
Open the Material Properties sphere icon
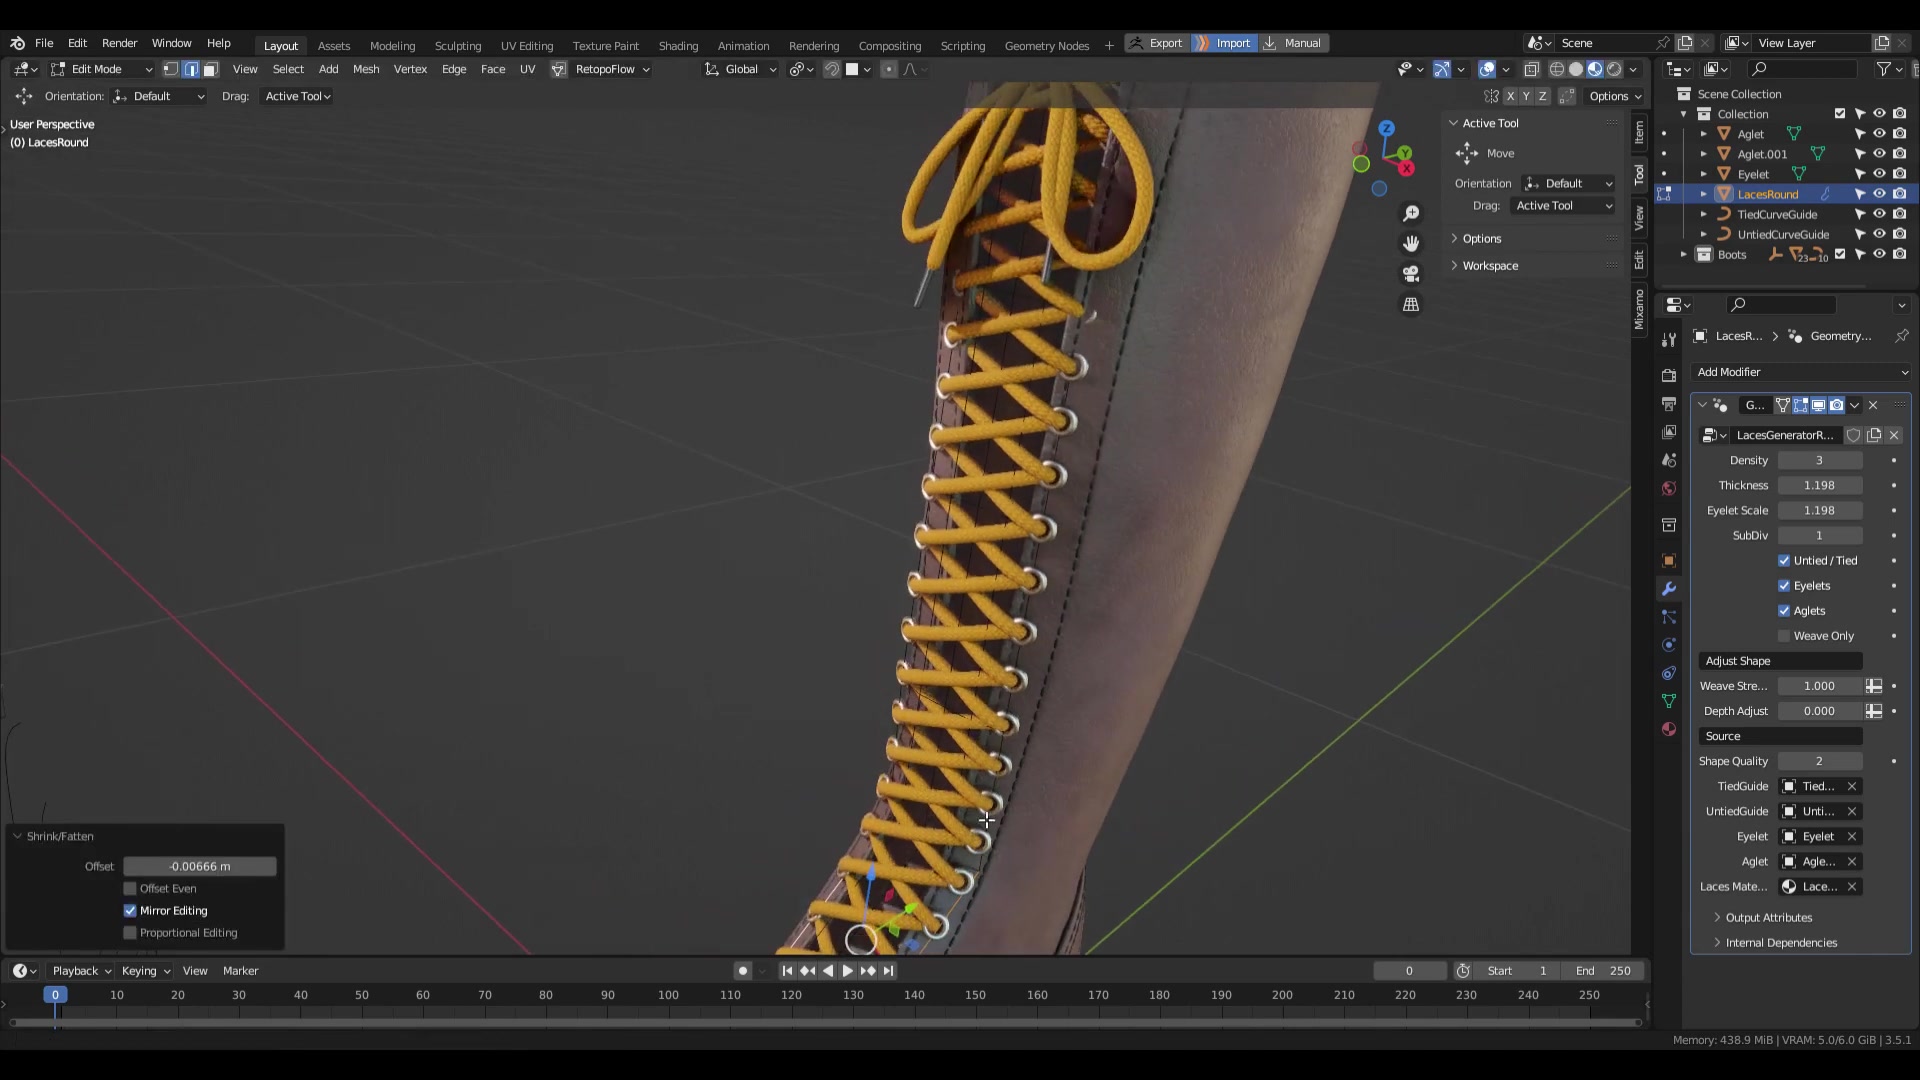[1668, 729]
